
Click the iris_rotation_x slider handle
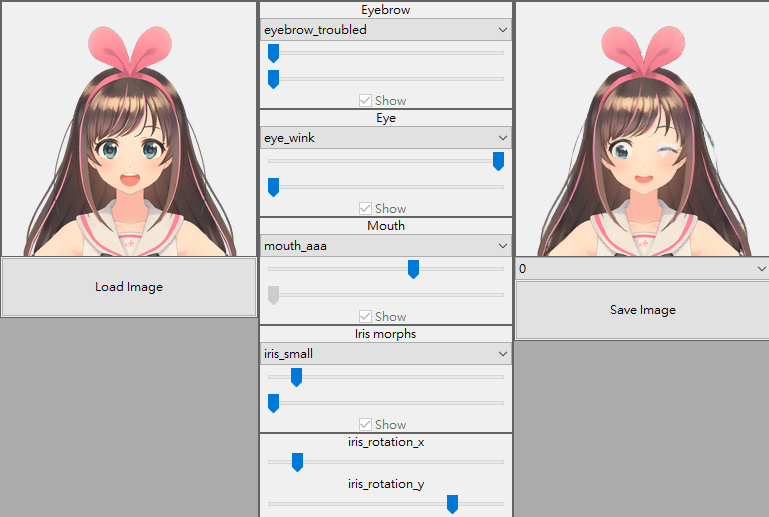(297, 462)
